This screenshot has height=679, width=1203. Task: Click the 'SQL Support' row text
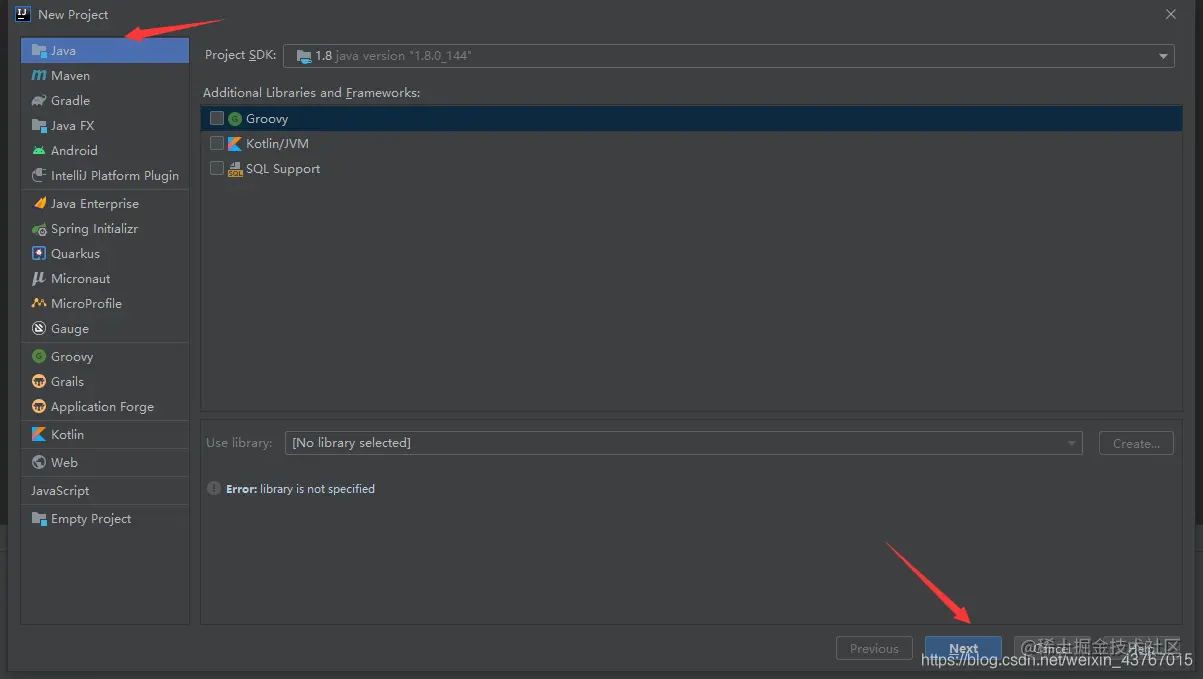283,168
